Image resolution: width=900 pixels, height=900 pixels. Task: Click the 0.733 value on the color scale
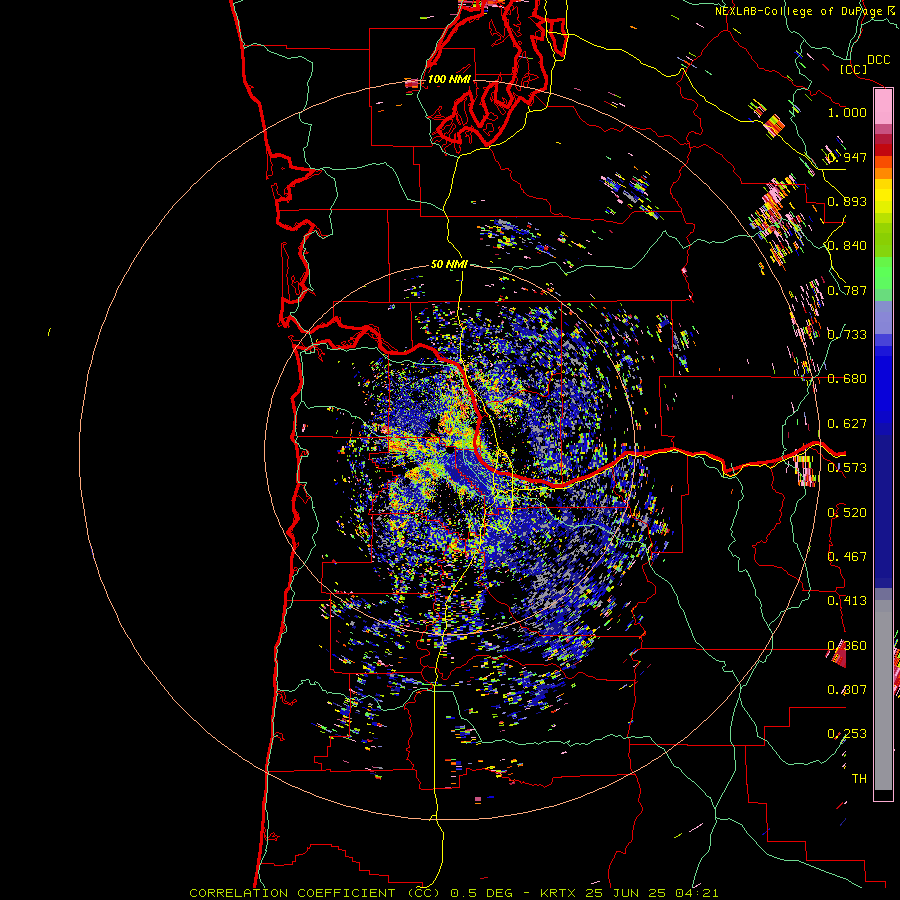pos(847,334)
